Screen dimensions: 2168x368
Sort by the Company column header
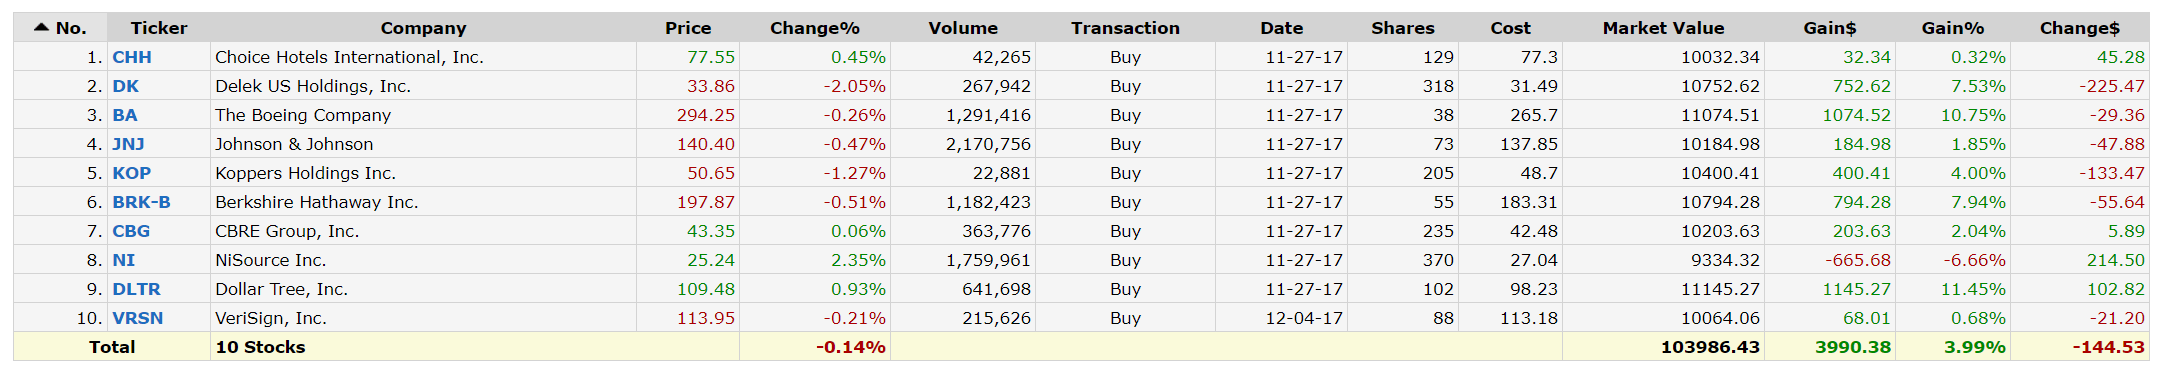click(423, 28)
